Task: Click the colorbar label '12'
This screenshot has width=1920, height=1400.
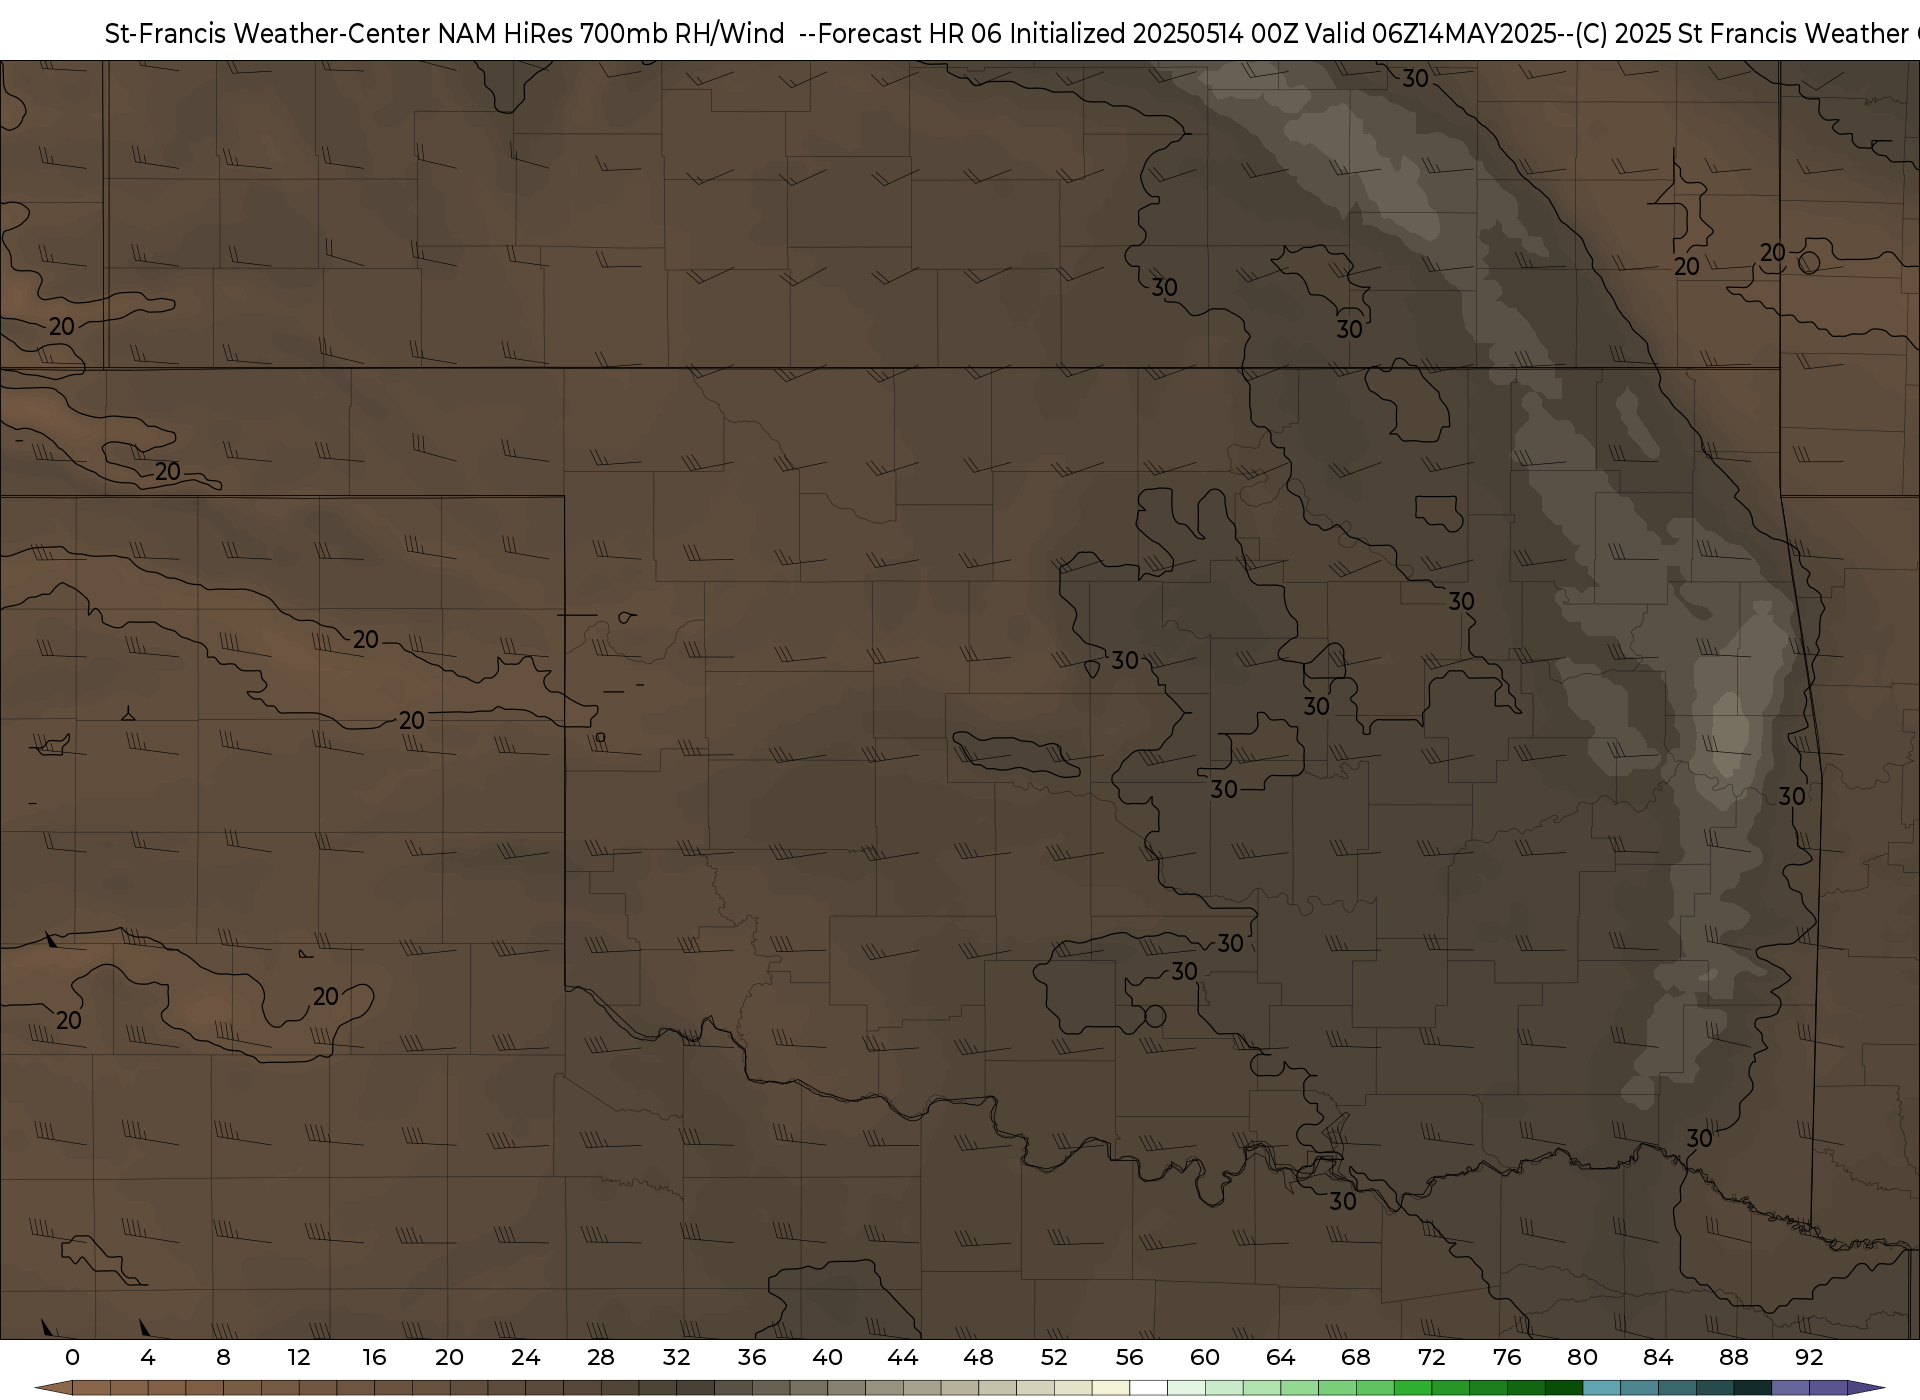Action: click(x=299, y=1357)
